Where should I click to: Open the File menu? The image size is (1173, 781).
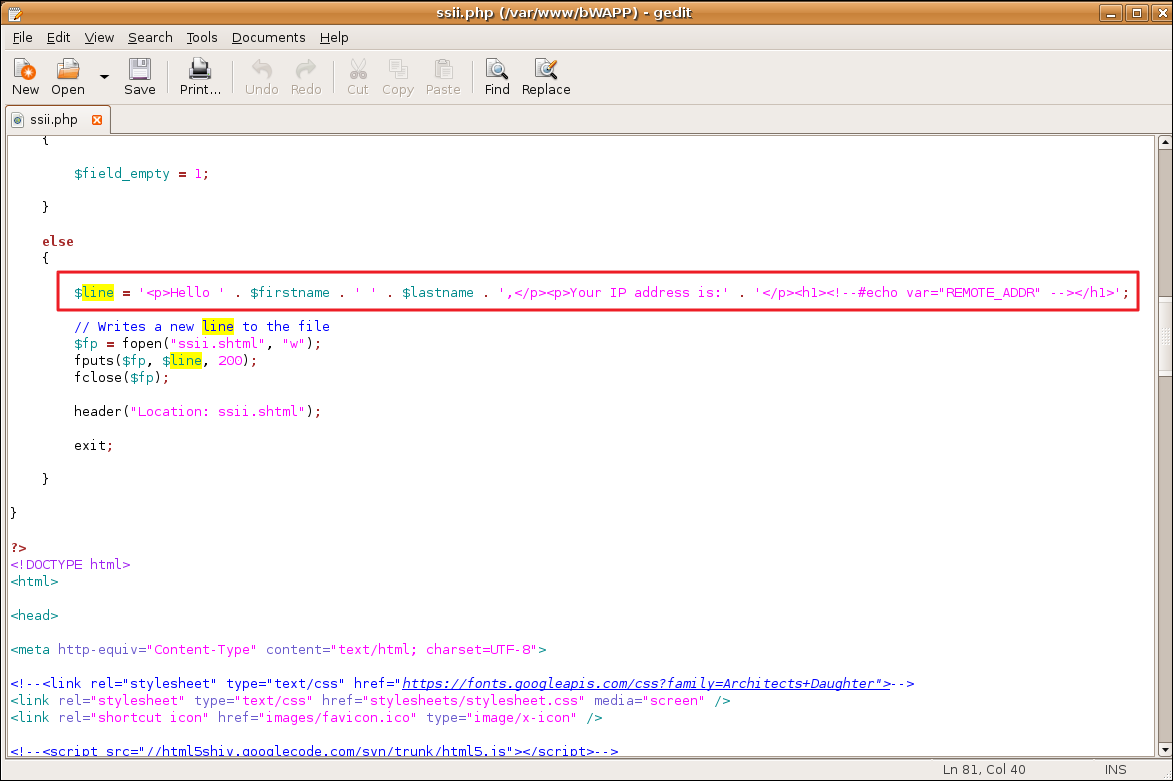click(x=22, y=37)
